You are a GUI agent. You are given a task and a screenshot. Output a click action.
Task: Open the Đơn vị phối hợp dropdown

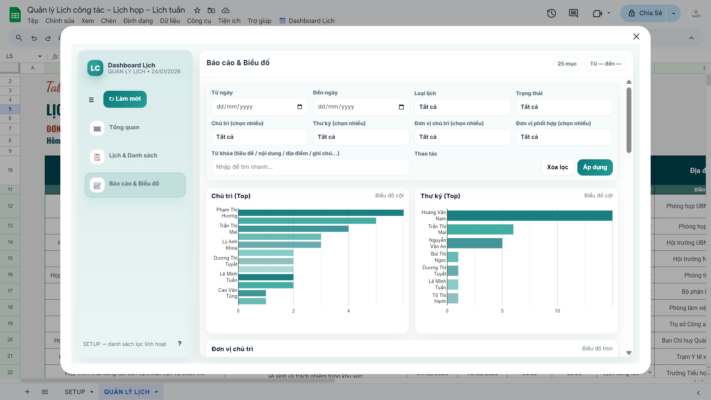coord(563,137)
